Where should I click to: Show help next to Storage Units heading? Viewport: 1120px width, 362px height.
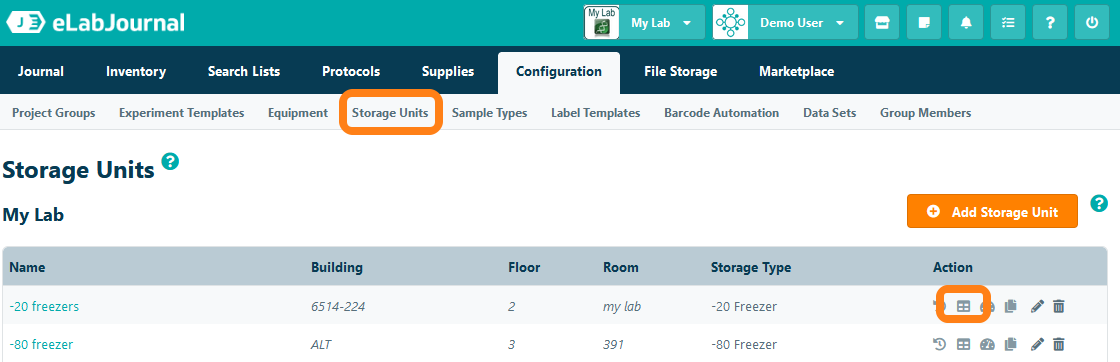click(x=170, y=161)
